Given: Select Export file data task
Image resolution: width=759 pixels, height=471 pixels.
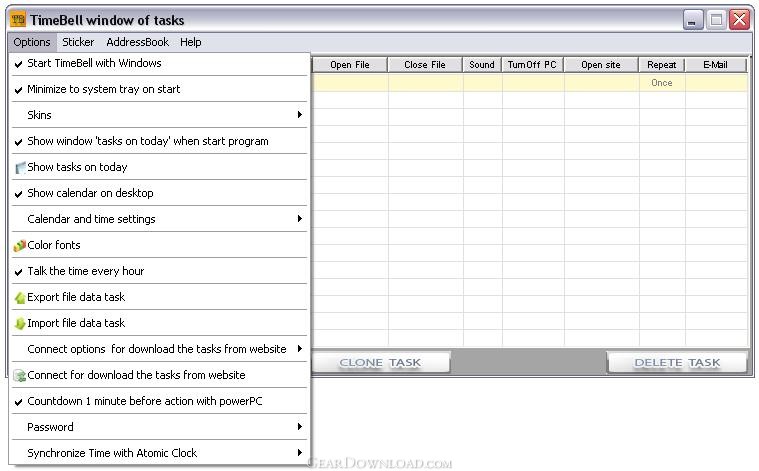Looking at the screenshot, I should pyautogui.click(x=159, y=297).
